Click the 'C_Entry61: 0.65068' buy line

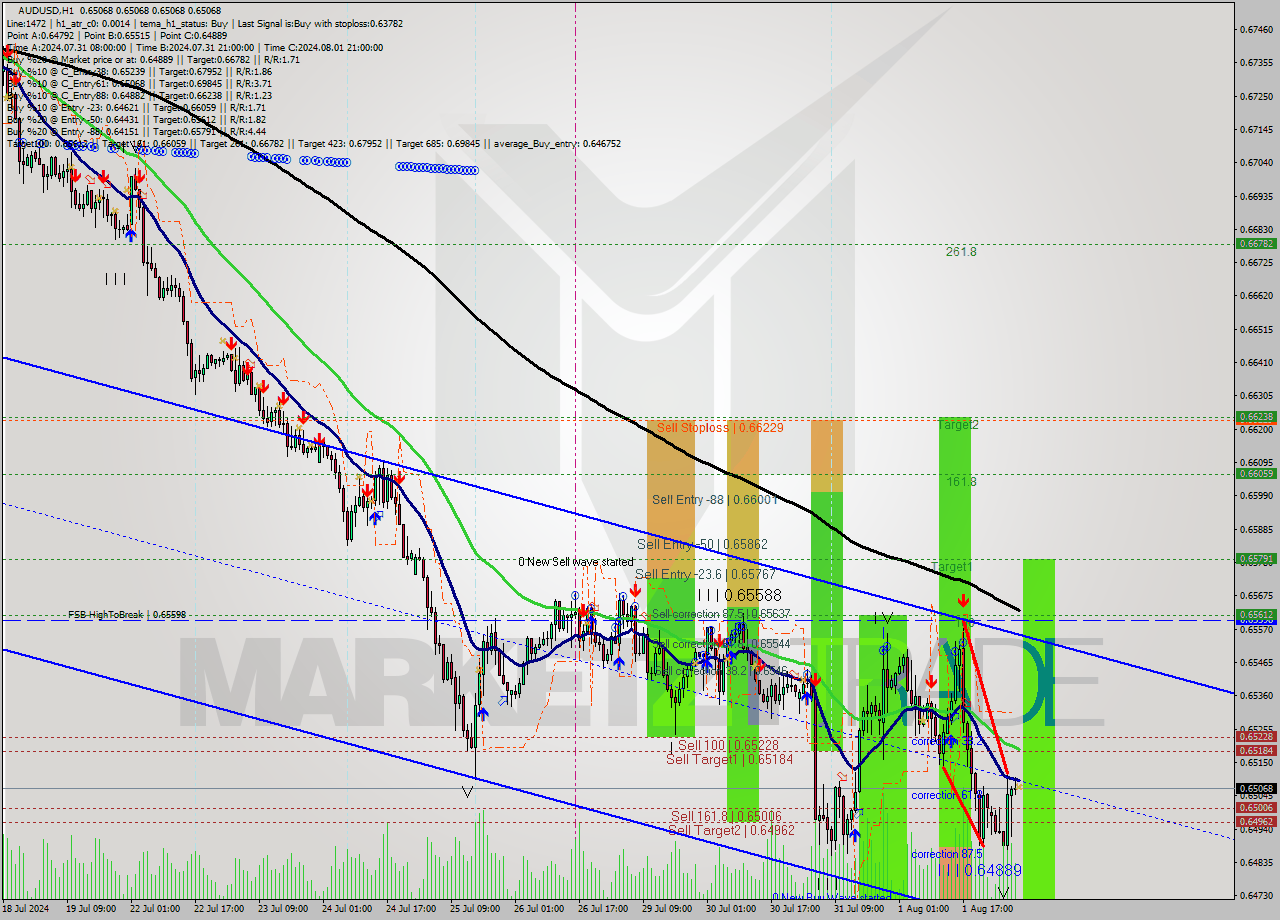click(x=139, y=84)
